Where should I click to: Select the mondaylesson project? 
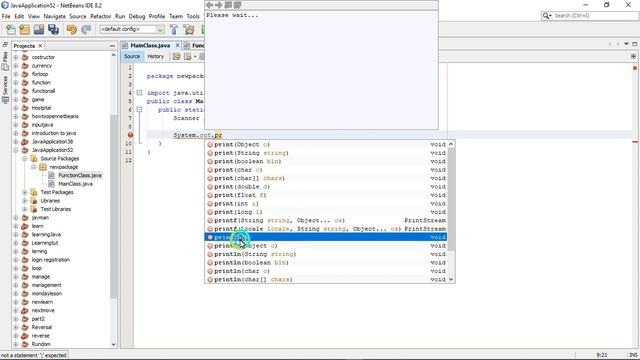click(47, 293)
